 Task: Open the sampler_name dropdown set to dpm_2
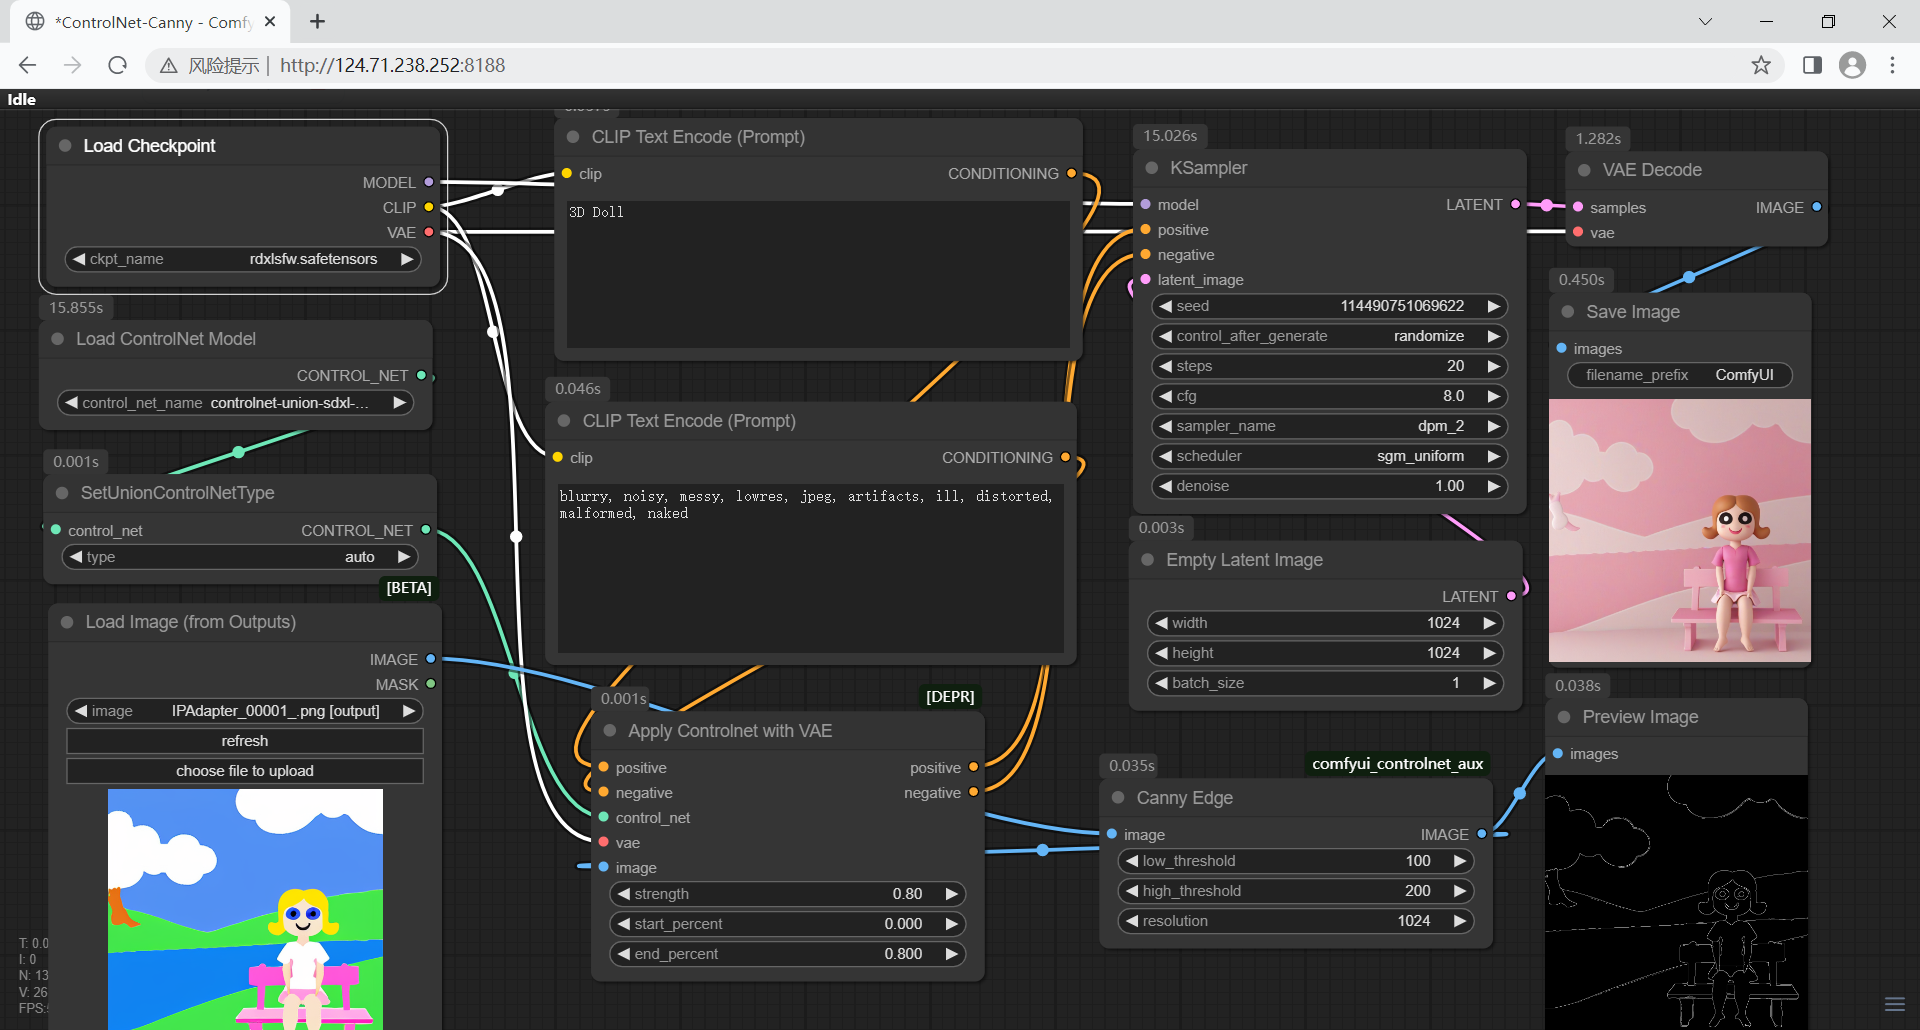coord(1328,426)
